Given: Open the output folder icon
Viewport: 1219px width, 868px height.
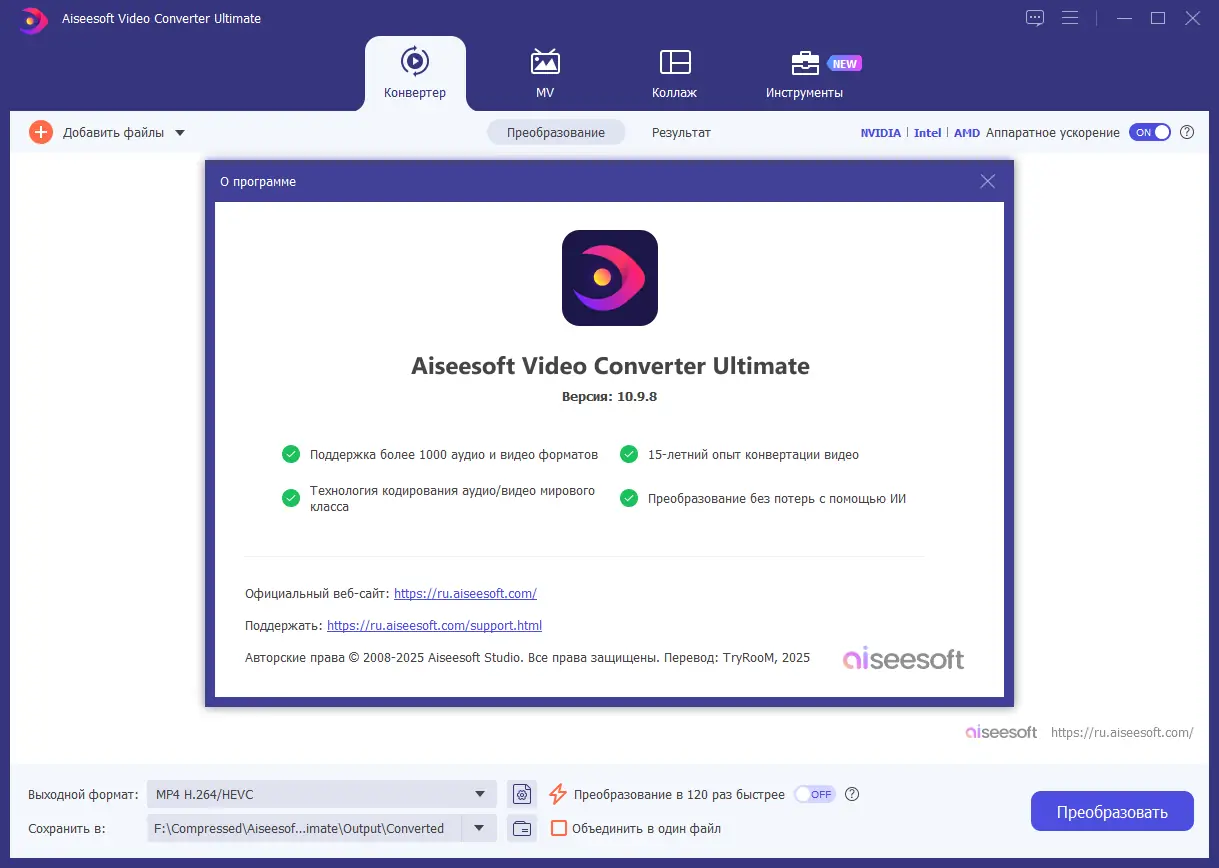Looking at the screenshot, I should (x=521, y=828).
